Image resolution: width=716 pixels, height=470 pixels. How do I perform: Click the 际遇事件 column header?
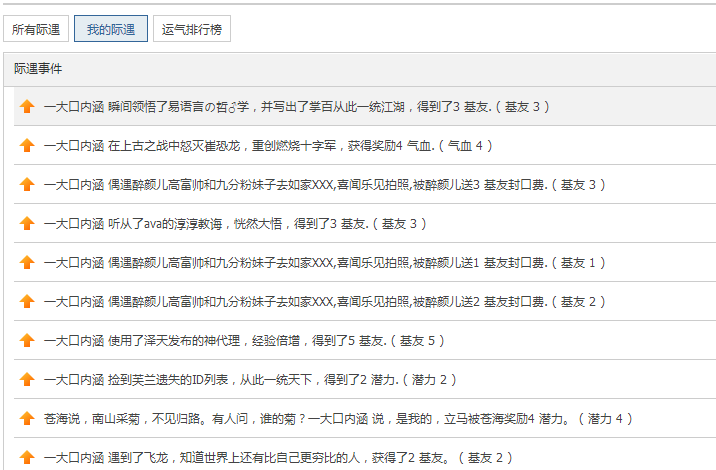38,69
